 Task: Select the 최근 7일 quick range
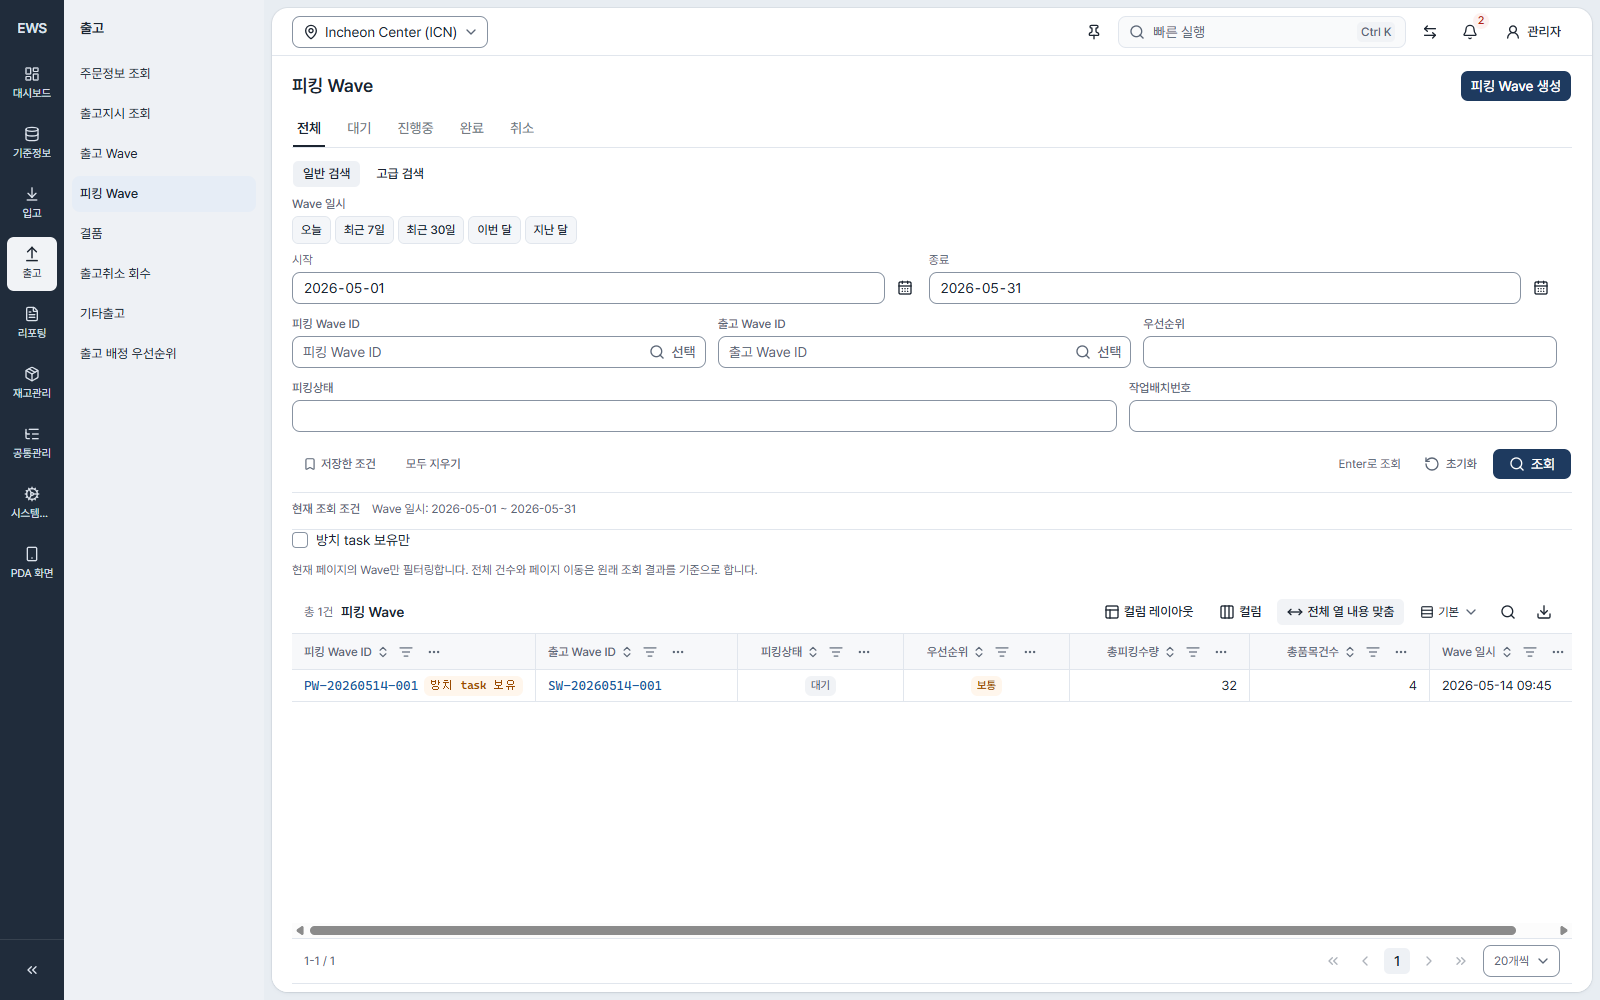[x=364, y=230]
